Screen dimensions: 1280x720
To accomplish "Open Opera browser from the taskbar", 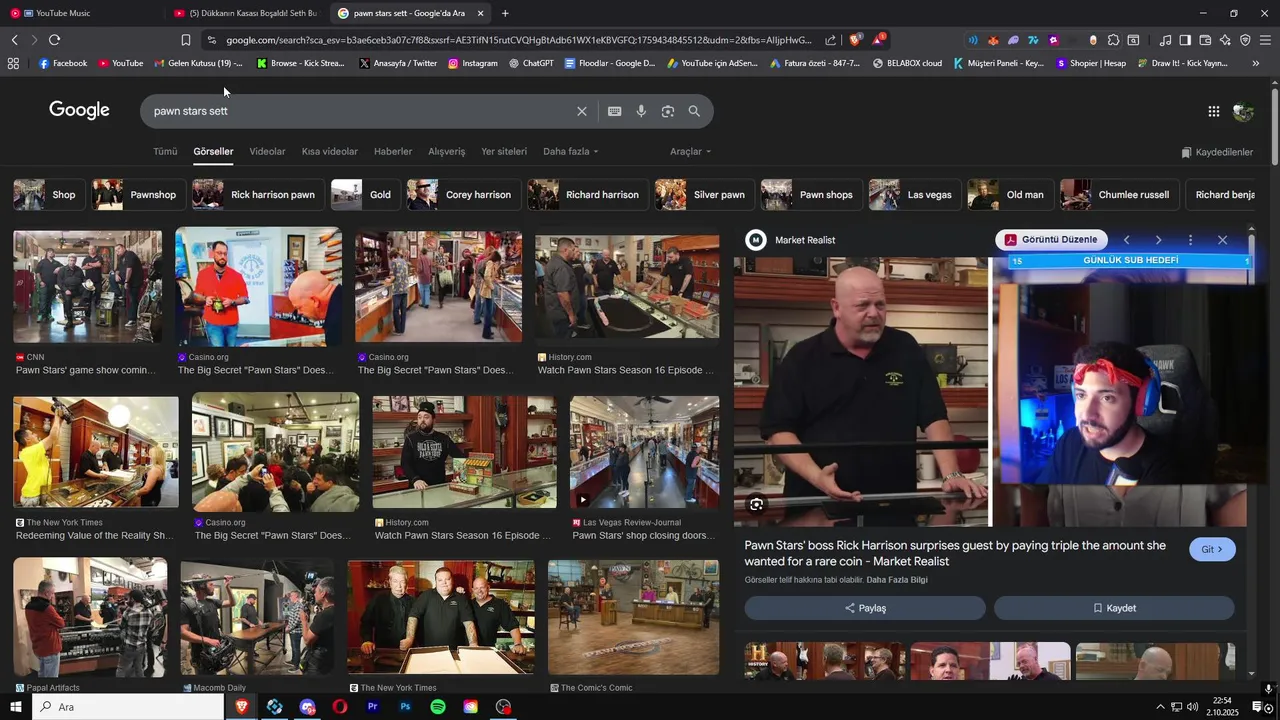I will 340,707.
